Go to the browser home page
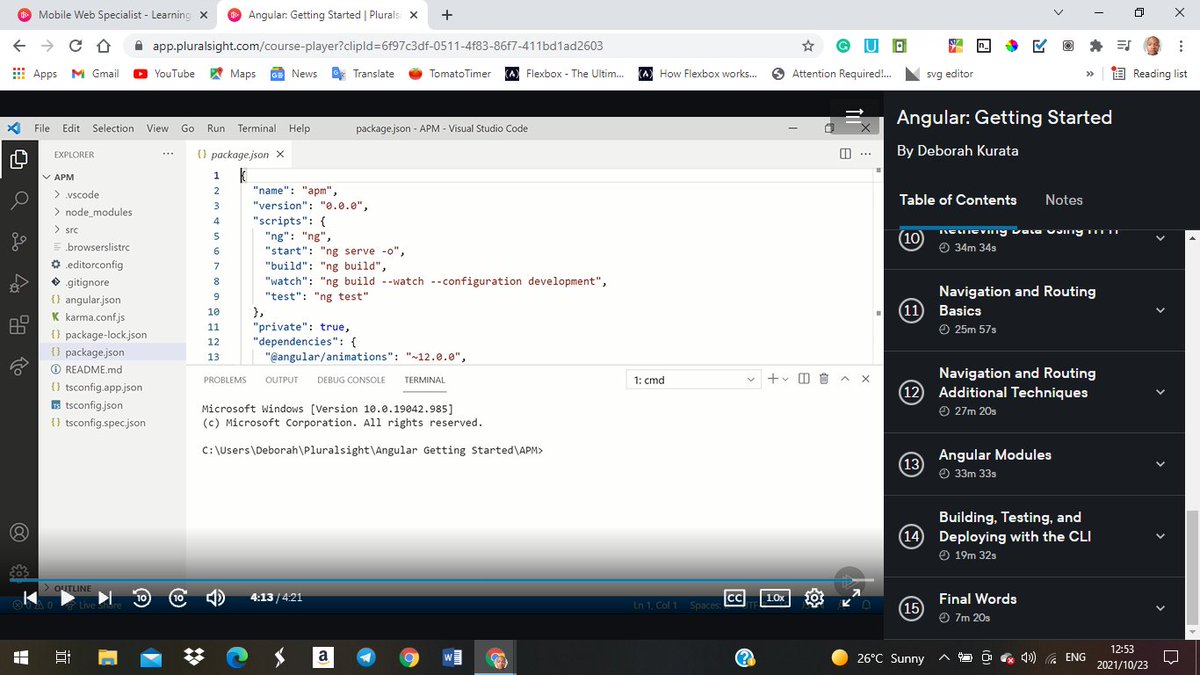This screenshot has height=675, width=1200. pos(103,46)
